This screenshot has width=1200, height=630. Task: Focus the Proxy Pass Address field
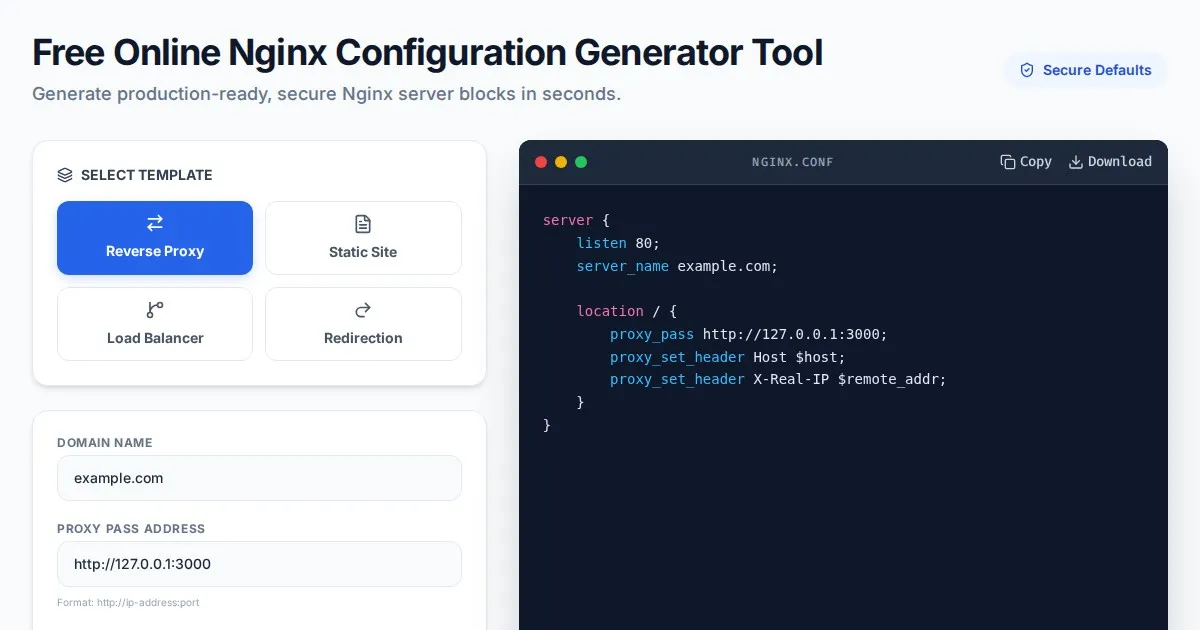(x=259, y=564)
